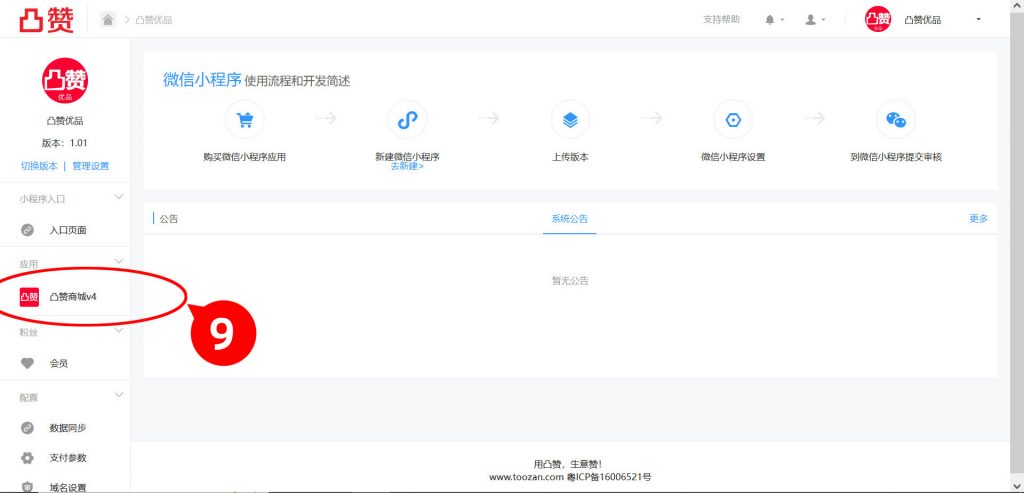Expand the 凸赞优品 account dropdown arrow
This screenshot has width=1024, height=493.
978,20
